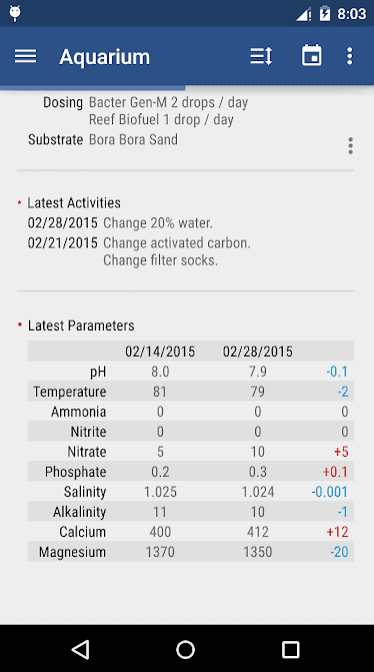Open the hamburger navigation menu
374x672 pixels.
click(26, 56)
